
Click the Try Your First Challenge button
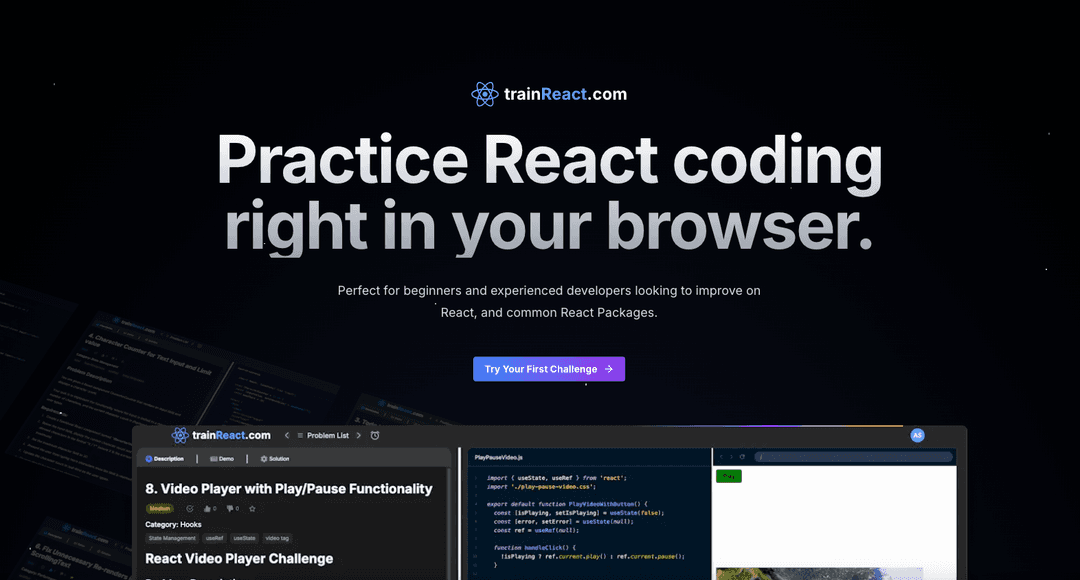(549, 369)
